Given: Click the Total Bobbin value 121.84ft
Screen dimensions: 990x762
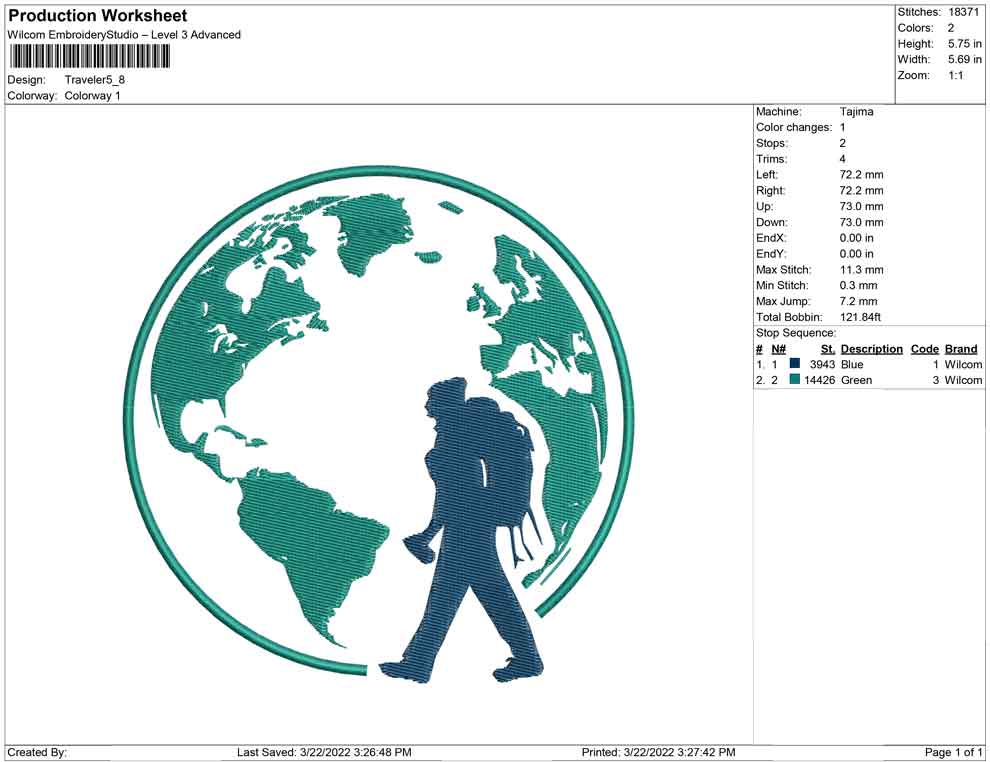Looking at the screenshot, I should coord(860,317).
